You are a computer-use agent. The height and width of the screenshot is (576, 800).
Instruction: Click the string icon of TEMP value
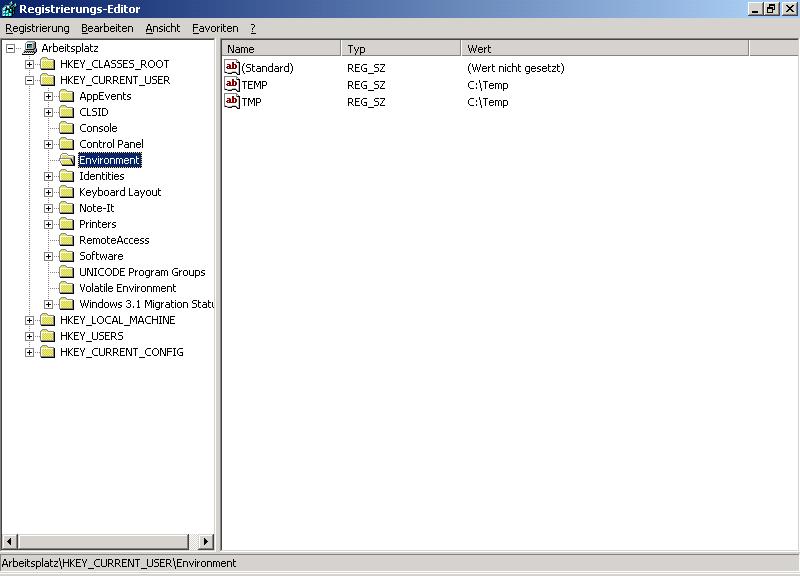click(x=232, y=84)
